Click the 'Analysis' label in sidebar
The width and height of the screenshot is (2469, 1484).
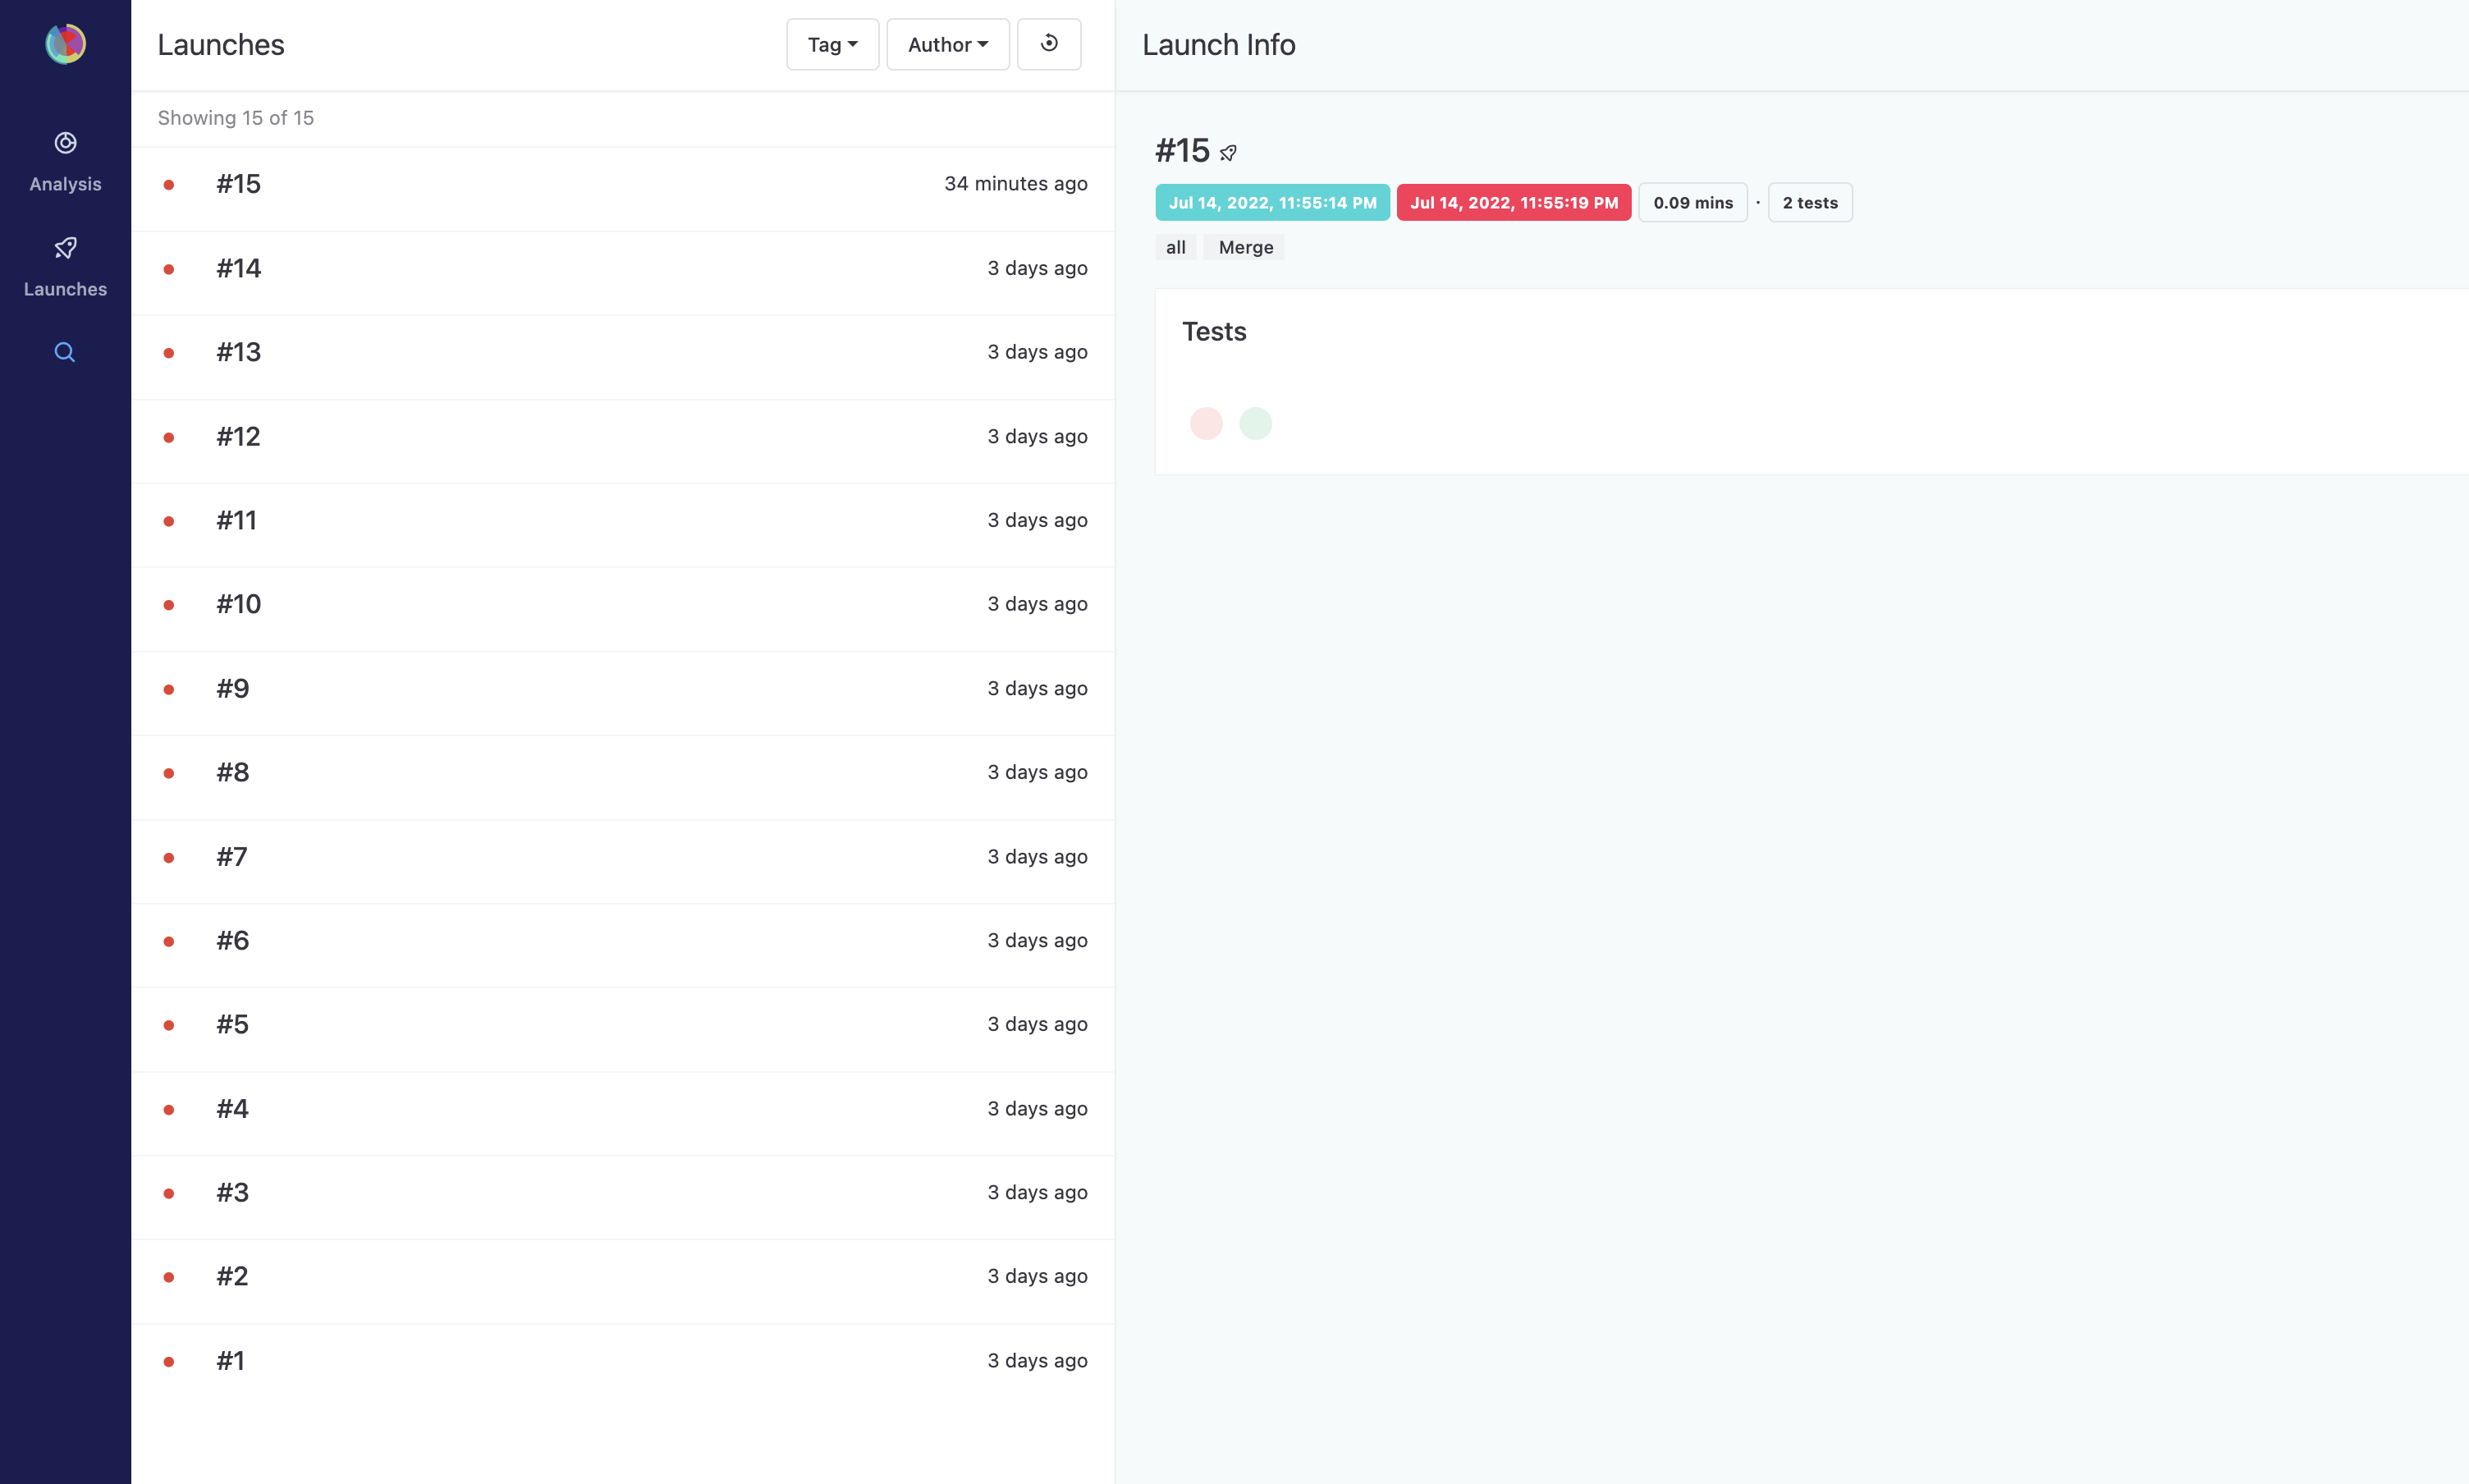click(65, 184)
